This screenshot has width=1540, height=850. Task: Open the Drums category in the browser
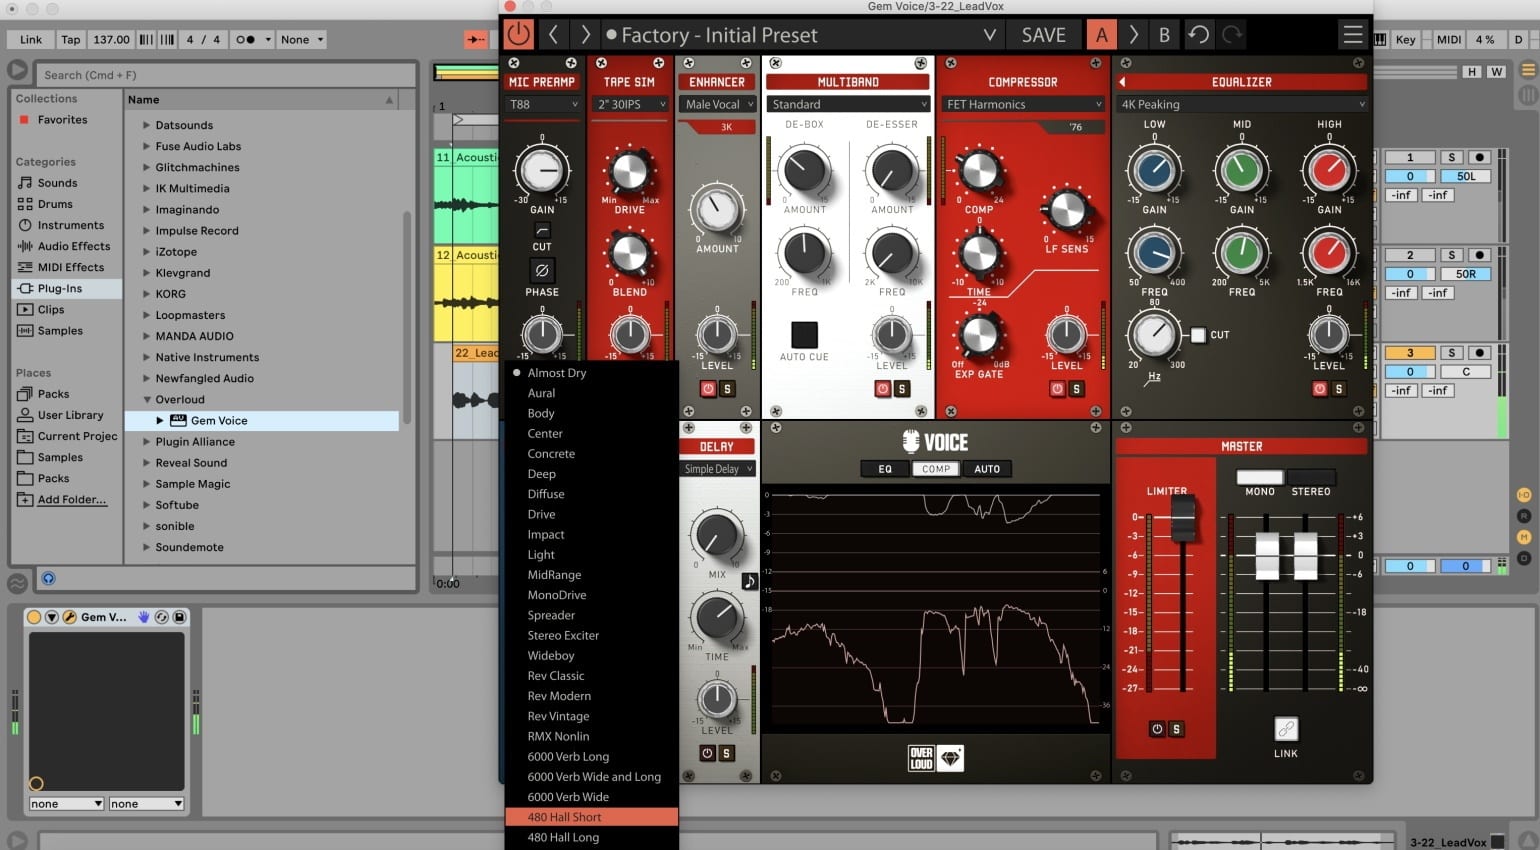pyautogui.click(x=55, y=204)
